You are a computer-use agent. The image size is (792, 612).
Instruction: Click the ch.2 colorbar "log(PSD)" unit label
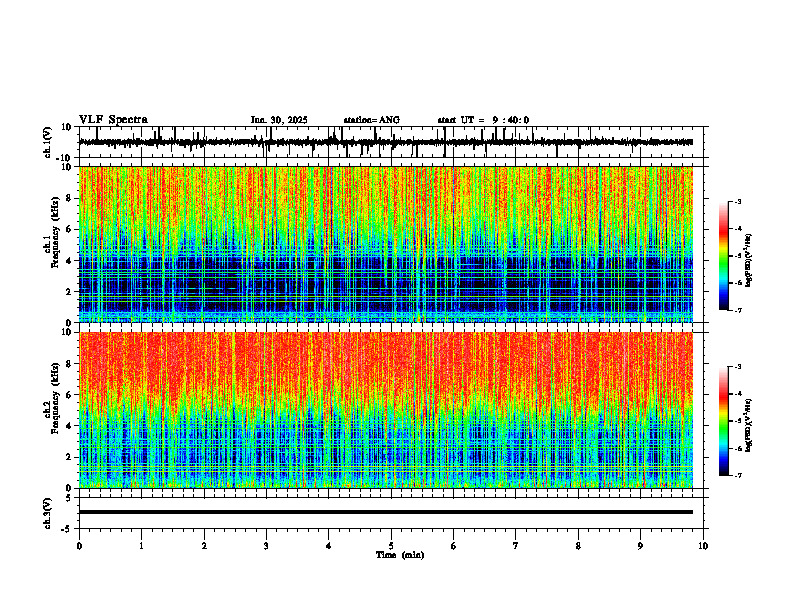749,426
